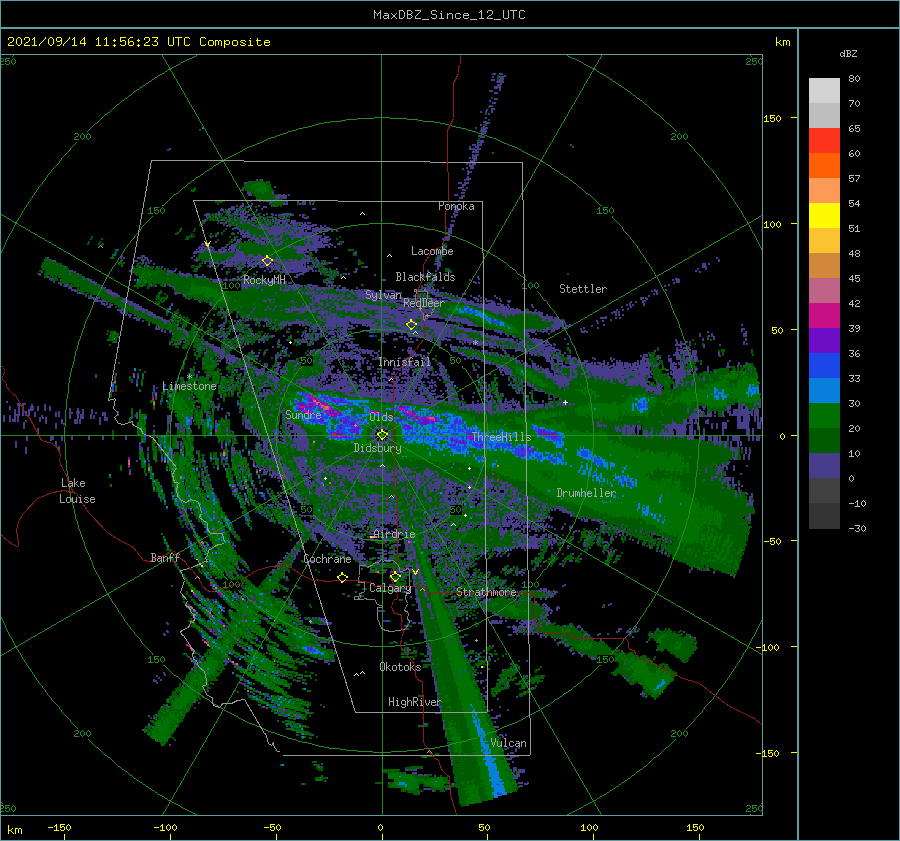Click the km unit label at top right
The height and width of the screenshot is (841, 900).
point(782,42)
